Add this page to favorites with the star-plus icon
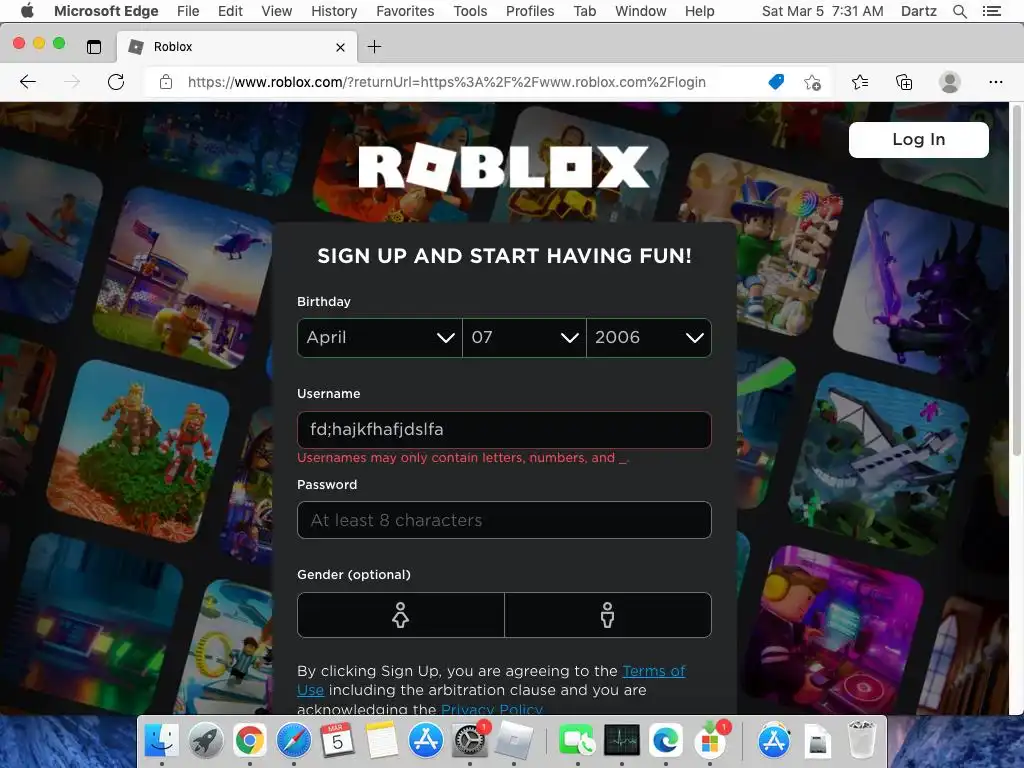The height and width of the screenshot is (768, 1024). (x=812, y=82)
